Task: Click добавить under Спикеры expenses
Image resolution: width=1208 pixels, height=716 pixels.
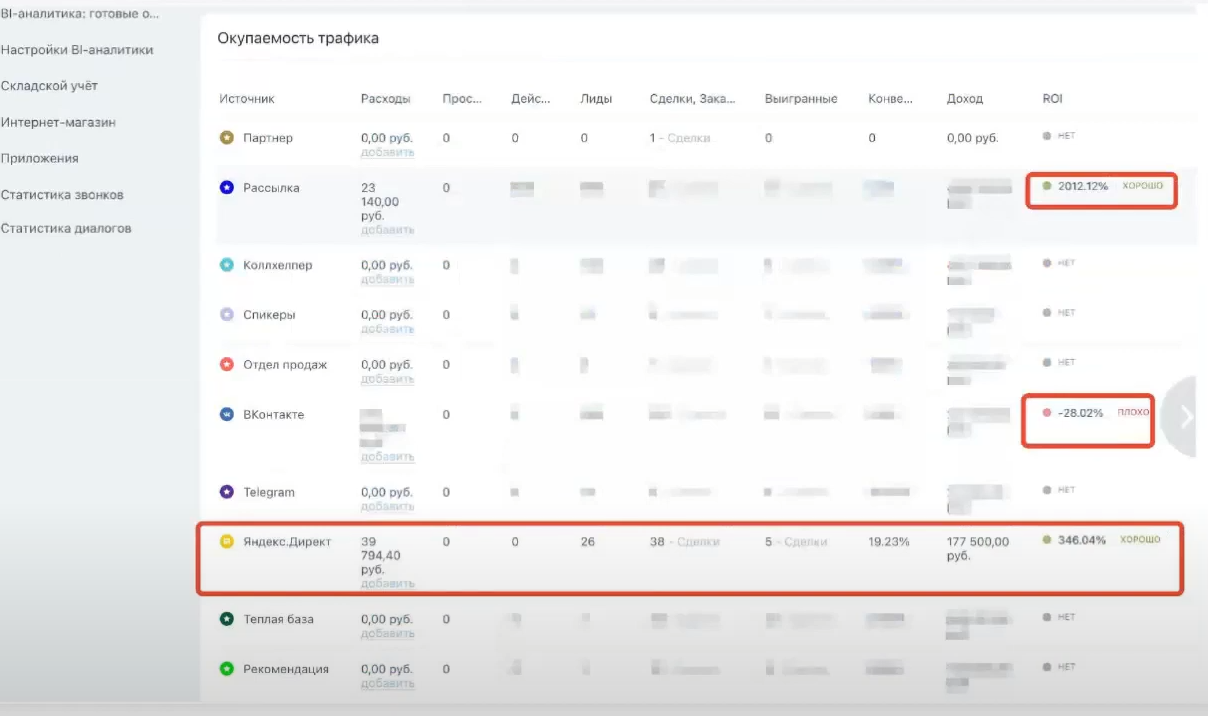Action: tap(387, 329)
